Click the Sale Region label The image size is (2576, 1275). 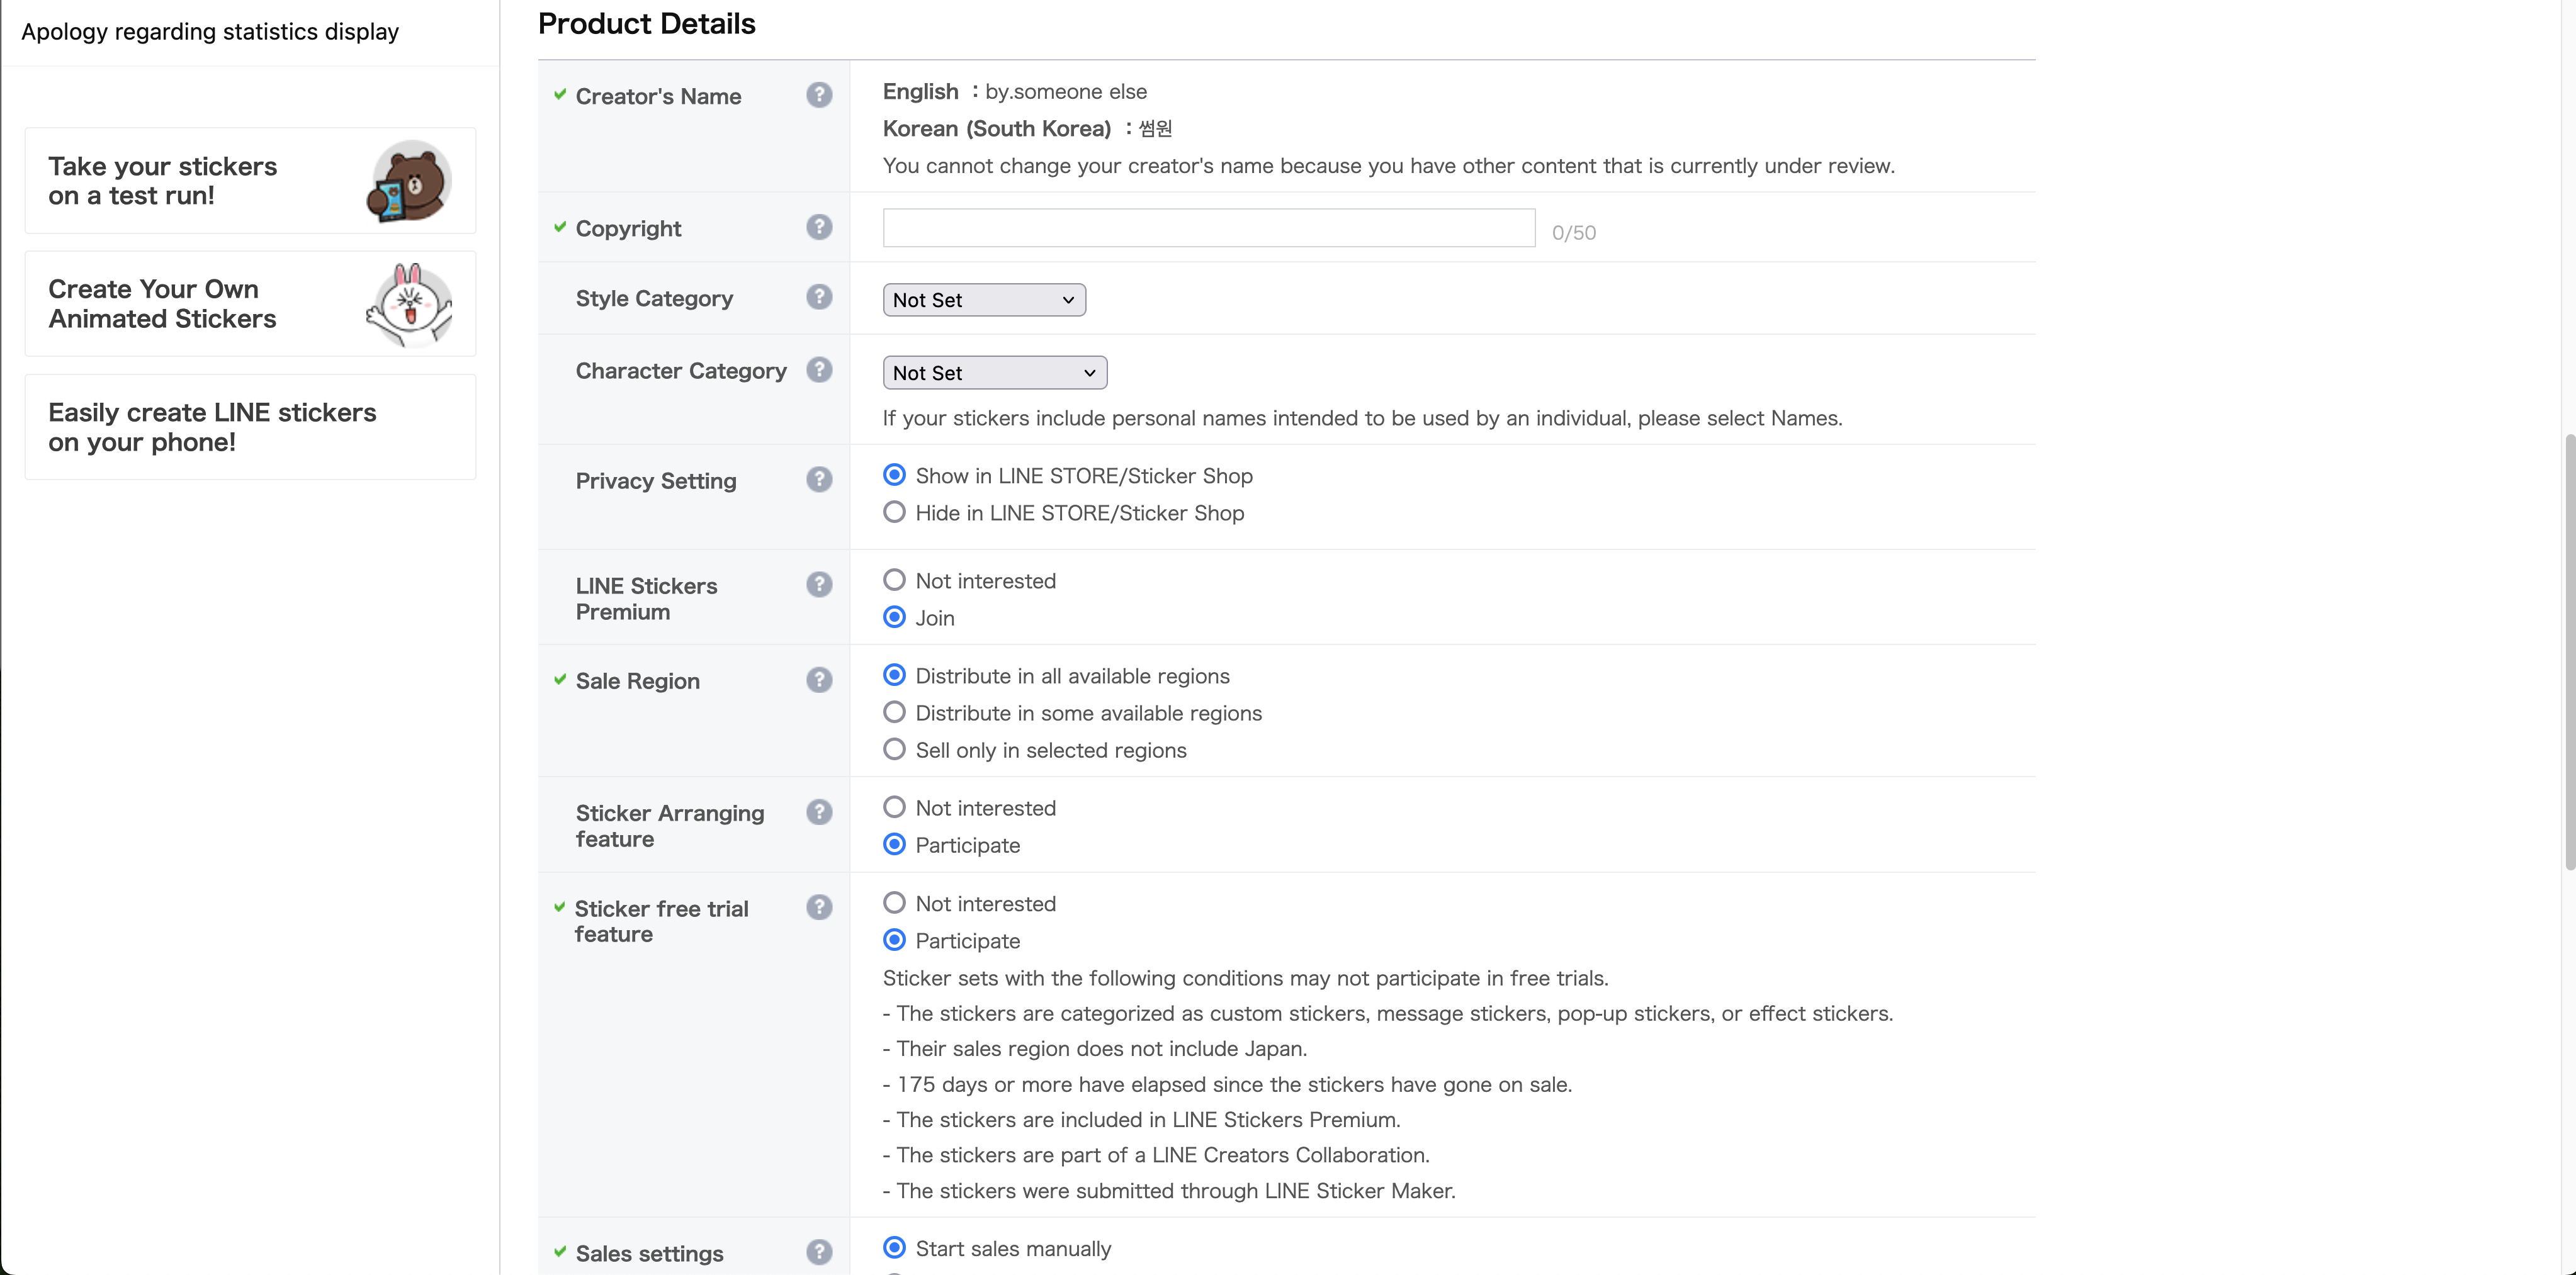pos(637,681)
